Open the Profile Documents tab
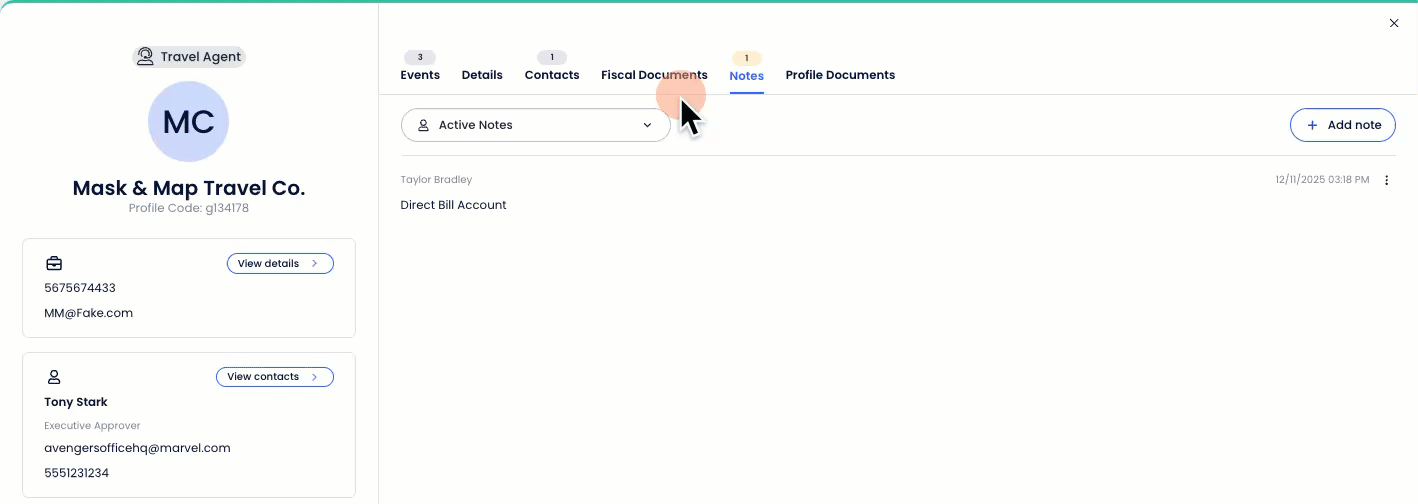 coord(840,75)
